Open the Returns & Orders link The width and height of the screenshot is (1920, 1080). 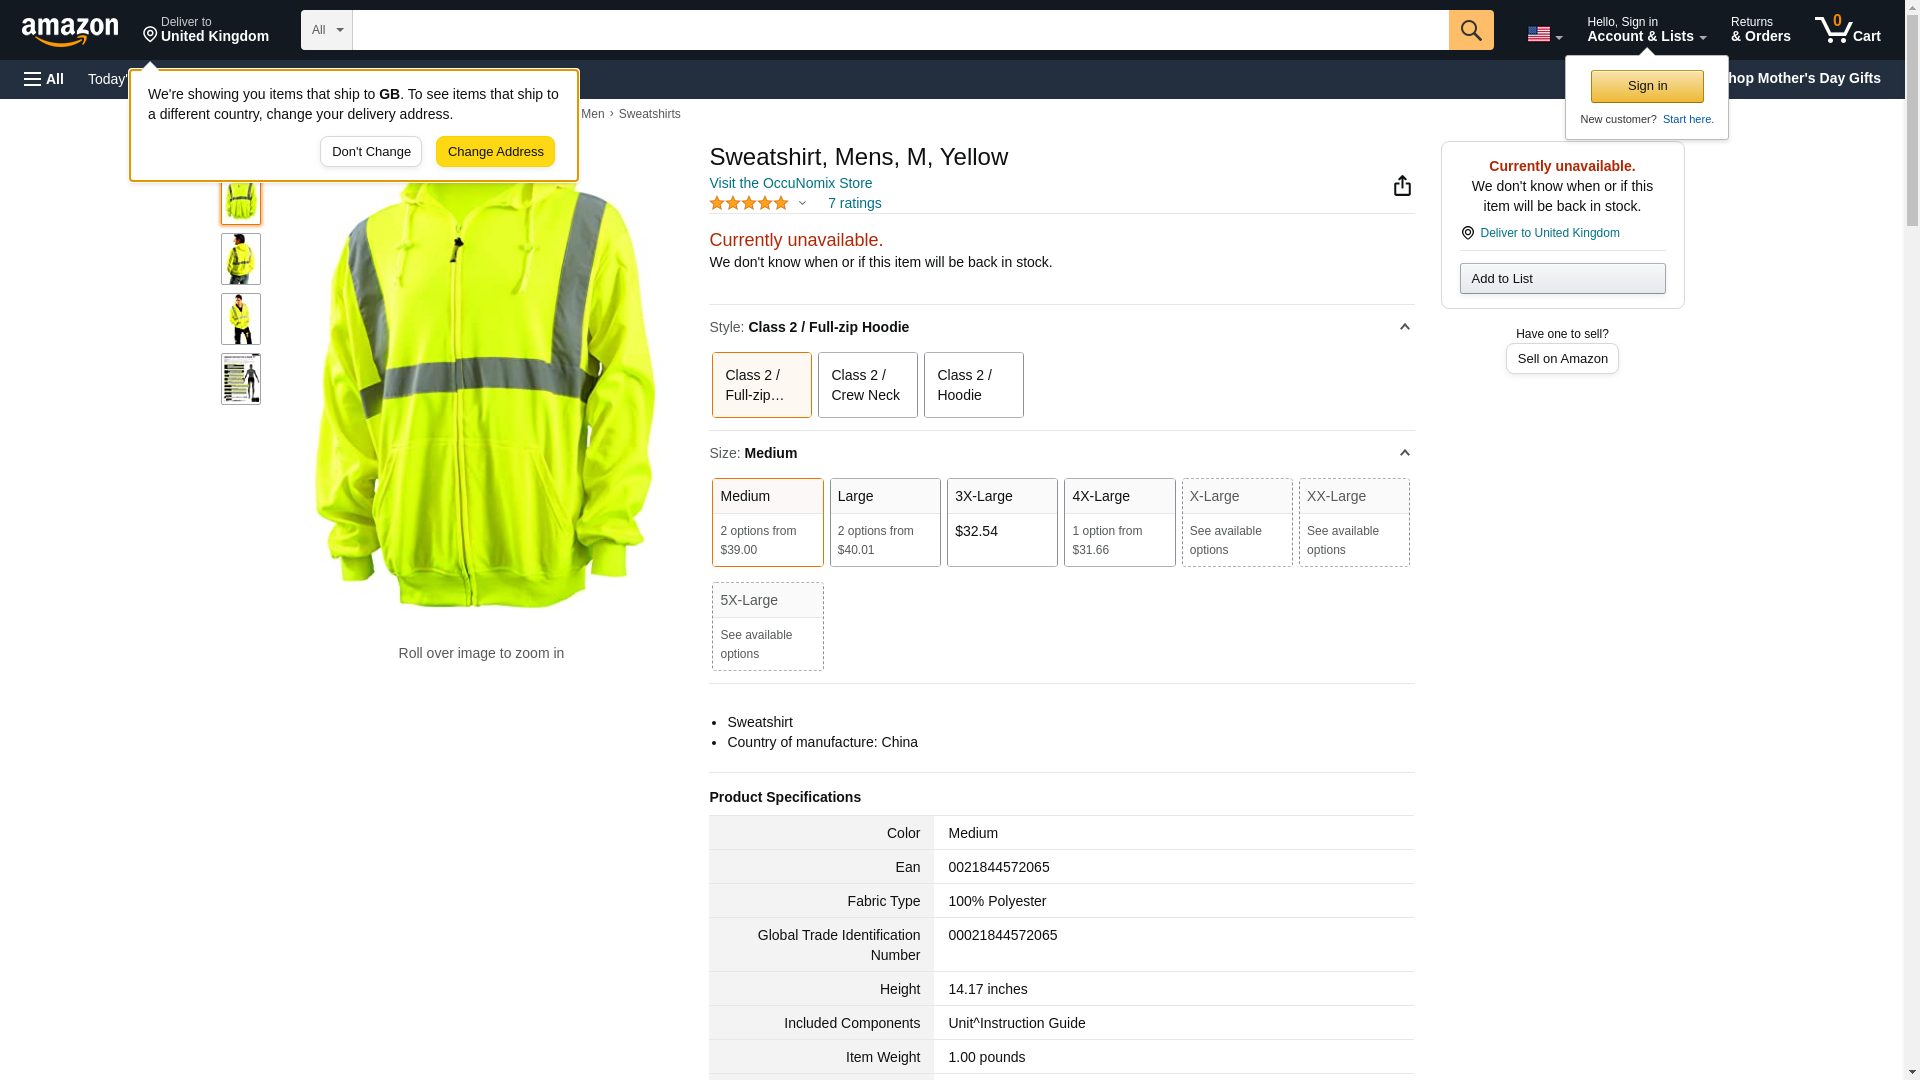coord(1759,30)
